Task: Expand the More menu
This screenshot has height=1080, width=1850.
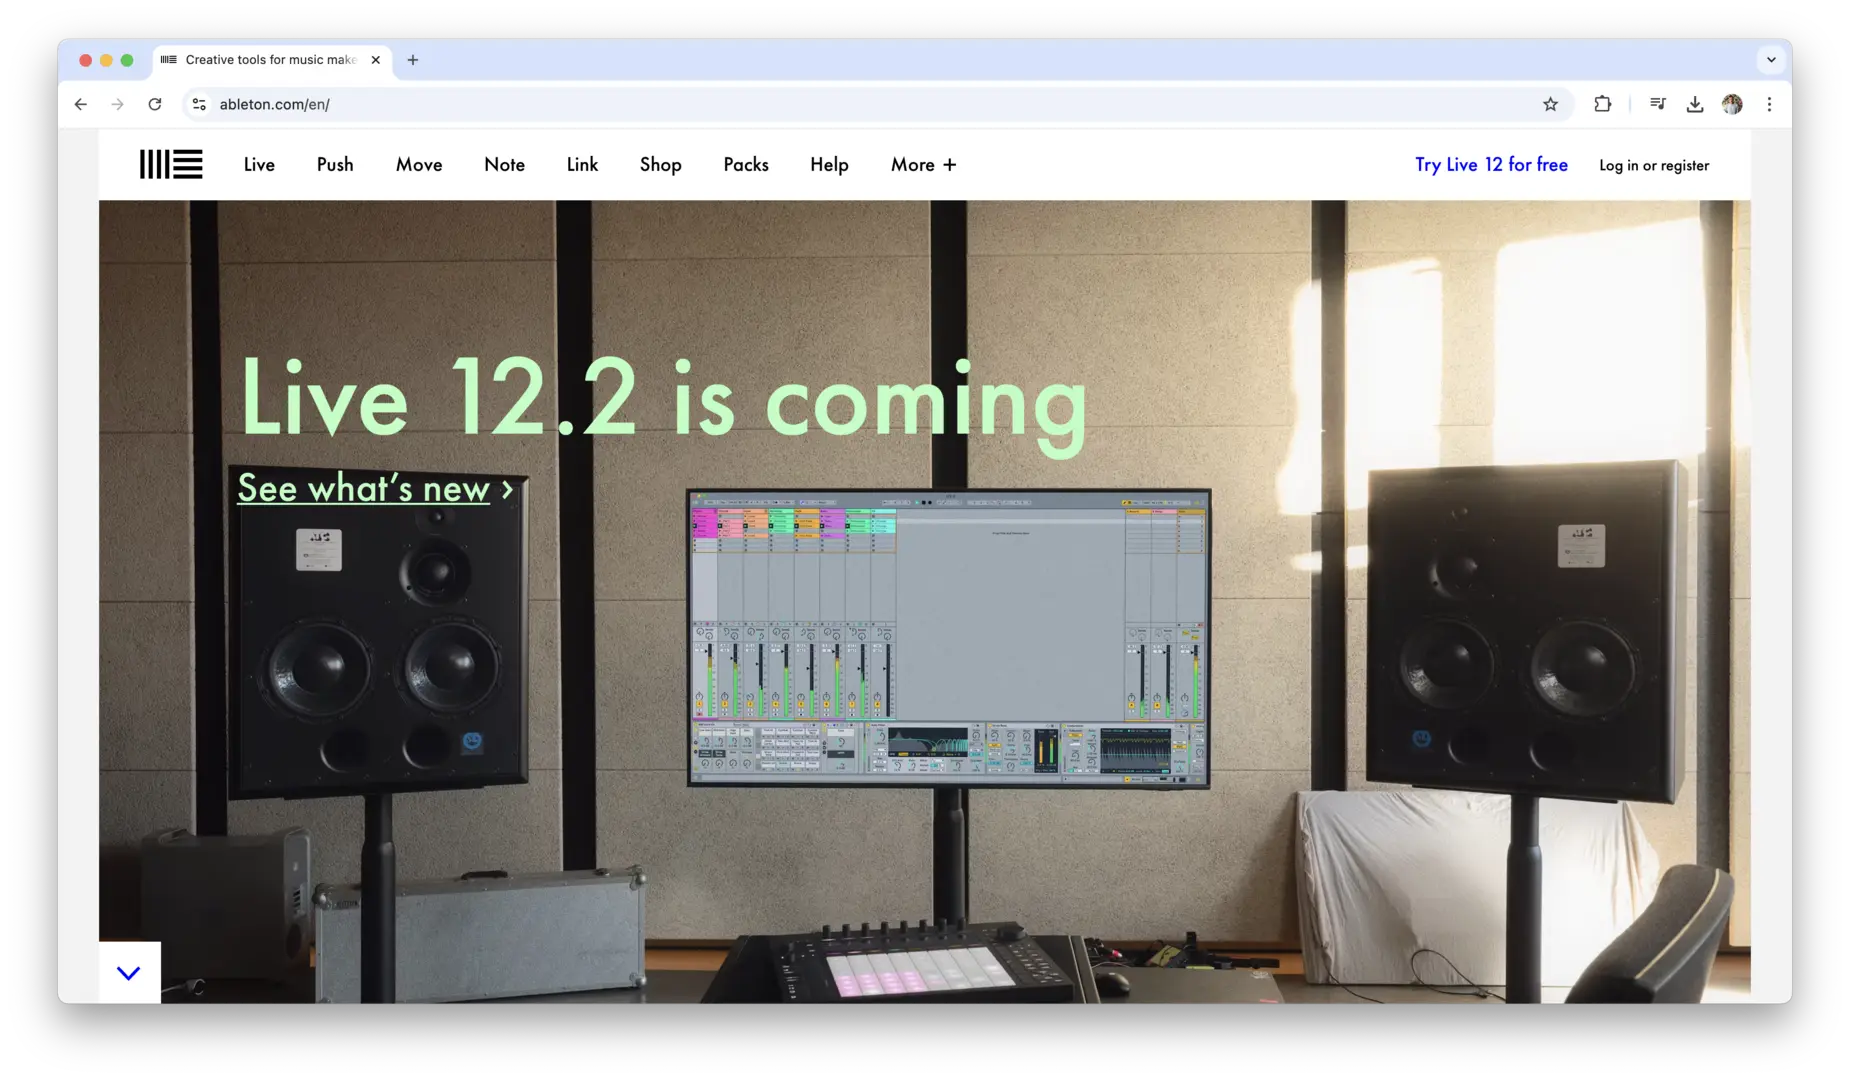Action: tap(923, 165)
